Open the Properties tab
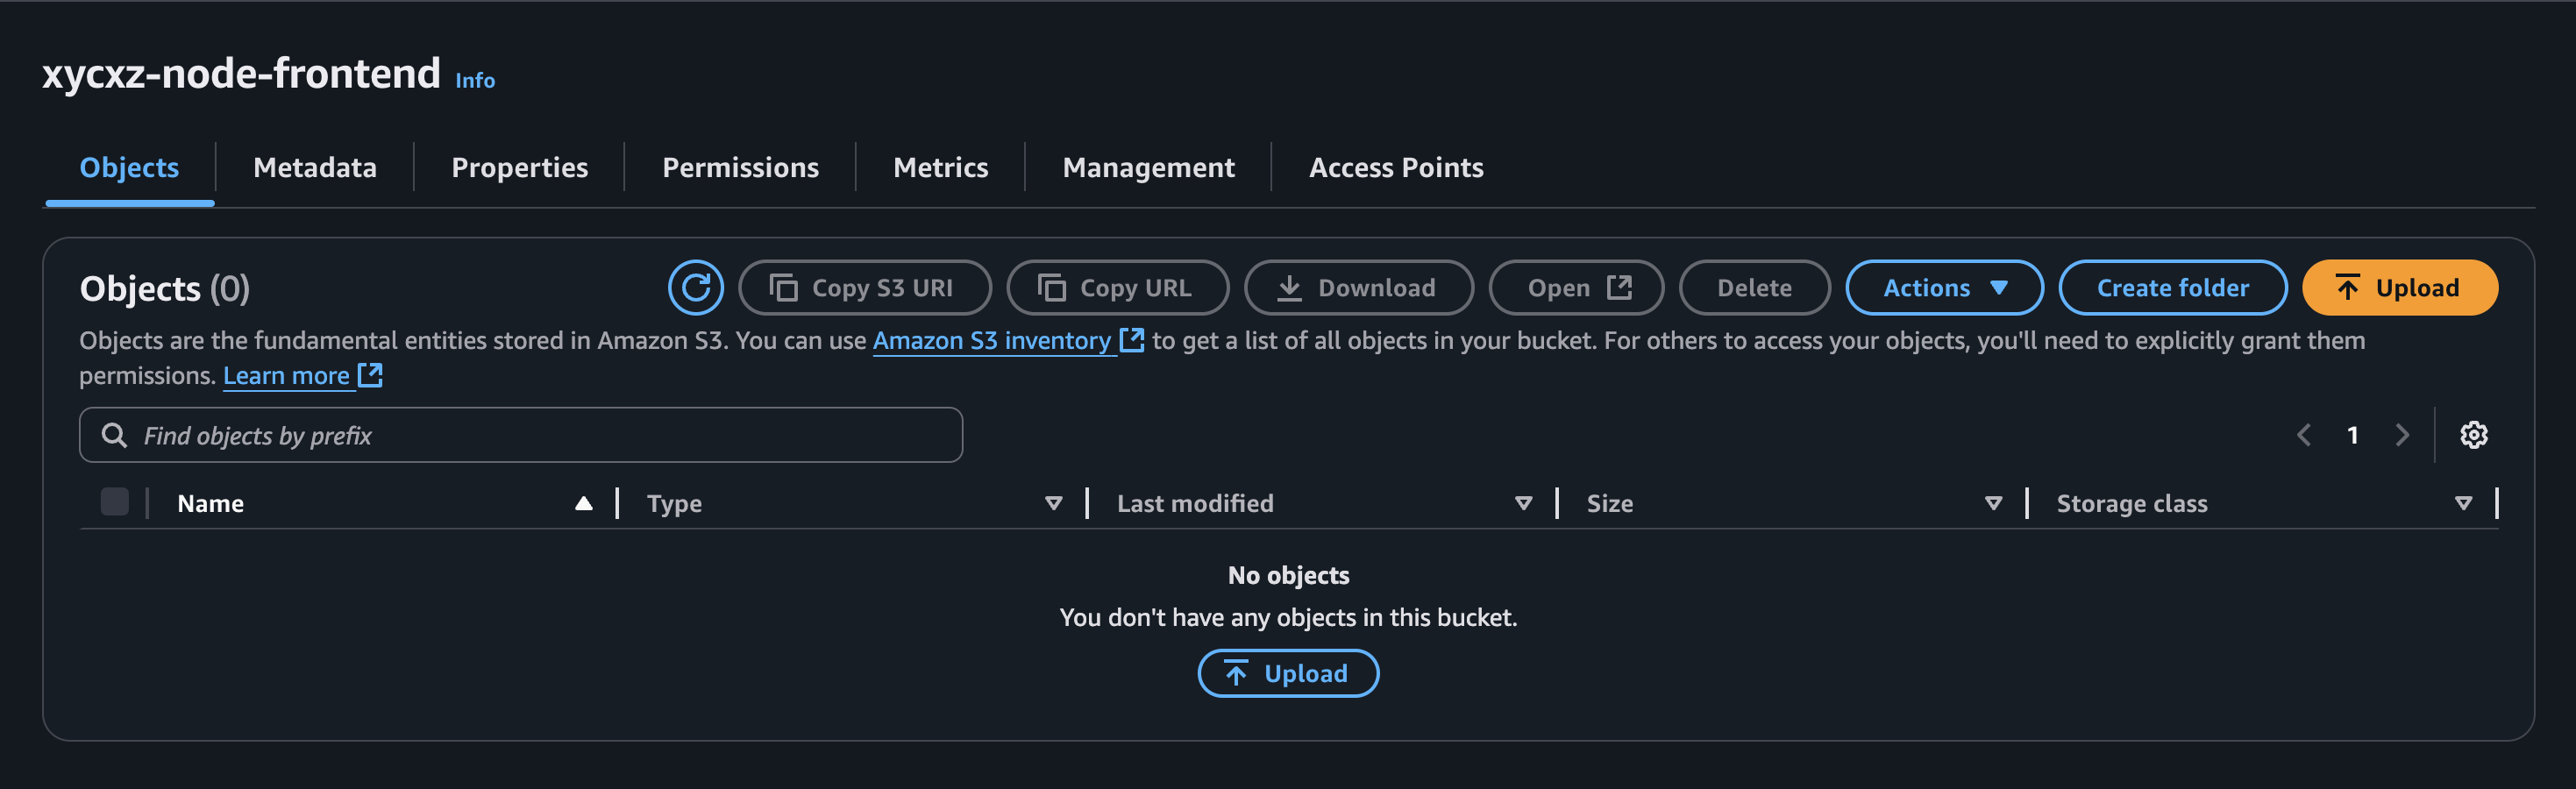This screenshot has height=789, width=2576. [519, 167]
